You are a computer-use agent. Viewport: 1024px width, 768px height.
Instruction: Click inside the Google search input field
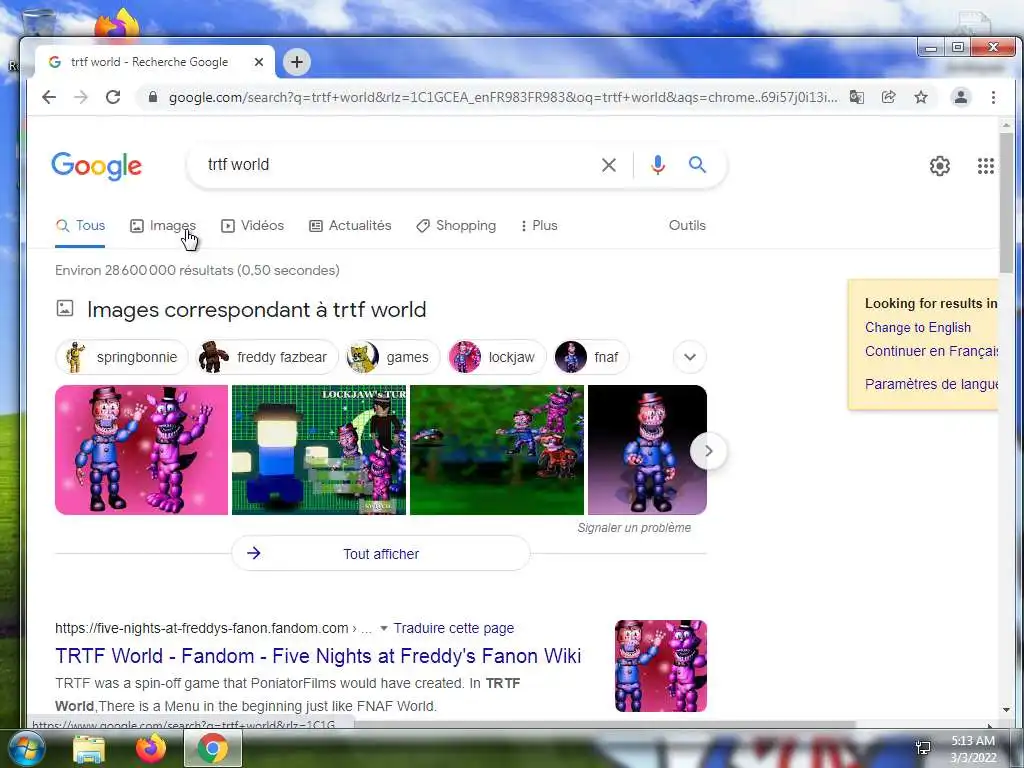(x=398, y=165)
